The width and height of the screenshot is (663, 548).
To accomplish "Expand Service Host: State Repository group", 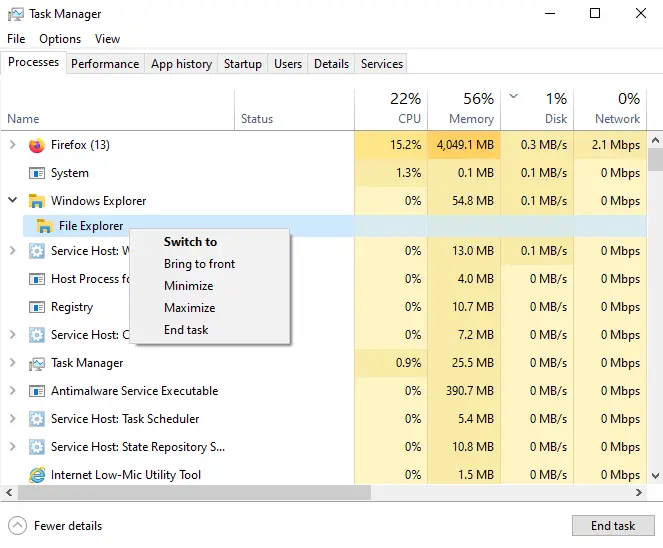I will click(13, 447).
